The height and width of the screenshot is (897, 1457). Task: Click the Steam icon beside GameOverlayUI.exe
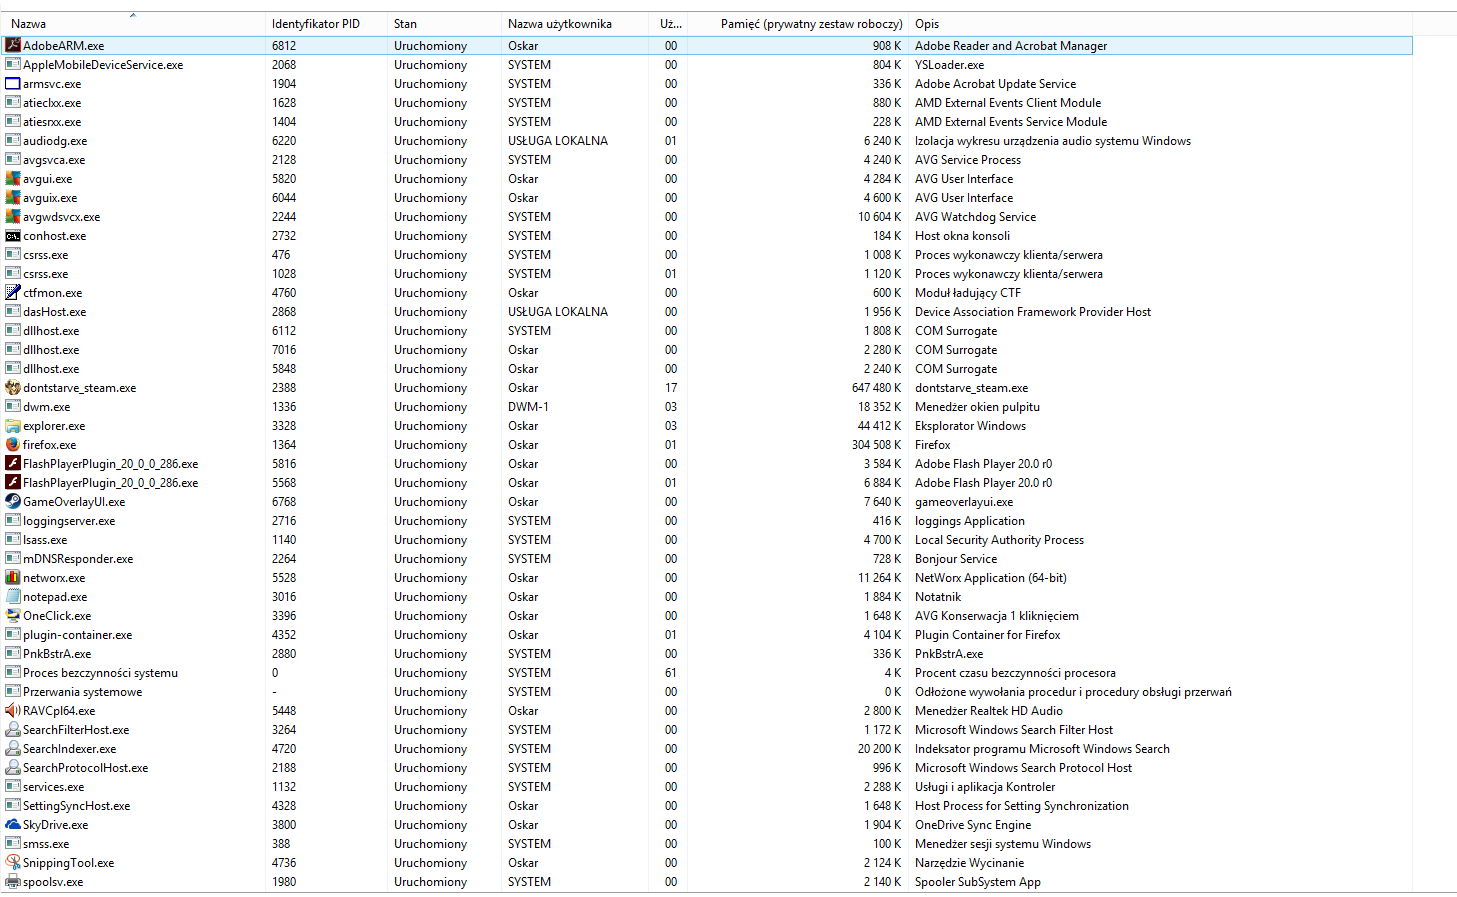tap(13, 501)
